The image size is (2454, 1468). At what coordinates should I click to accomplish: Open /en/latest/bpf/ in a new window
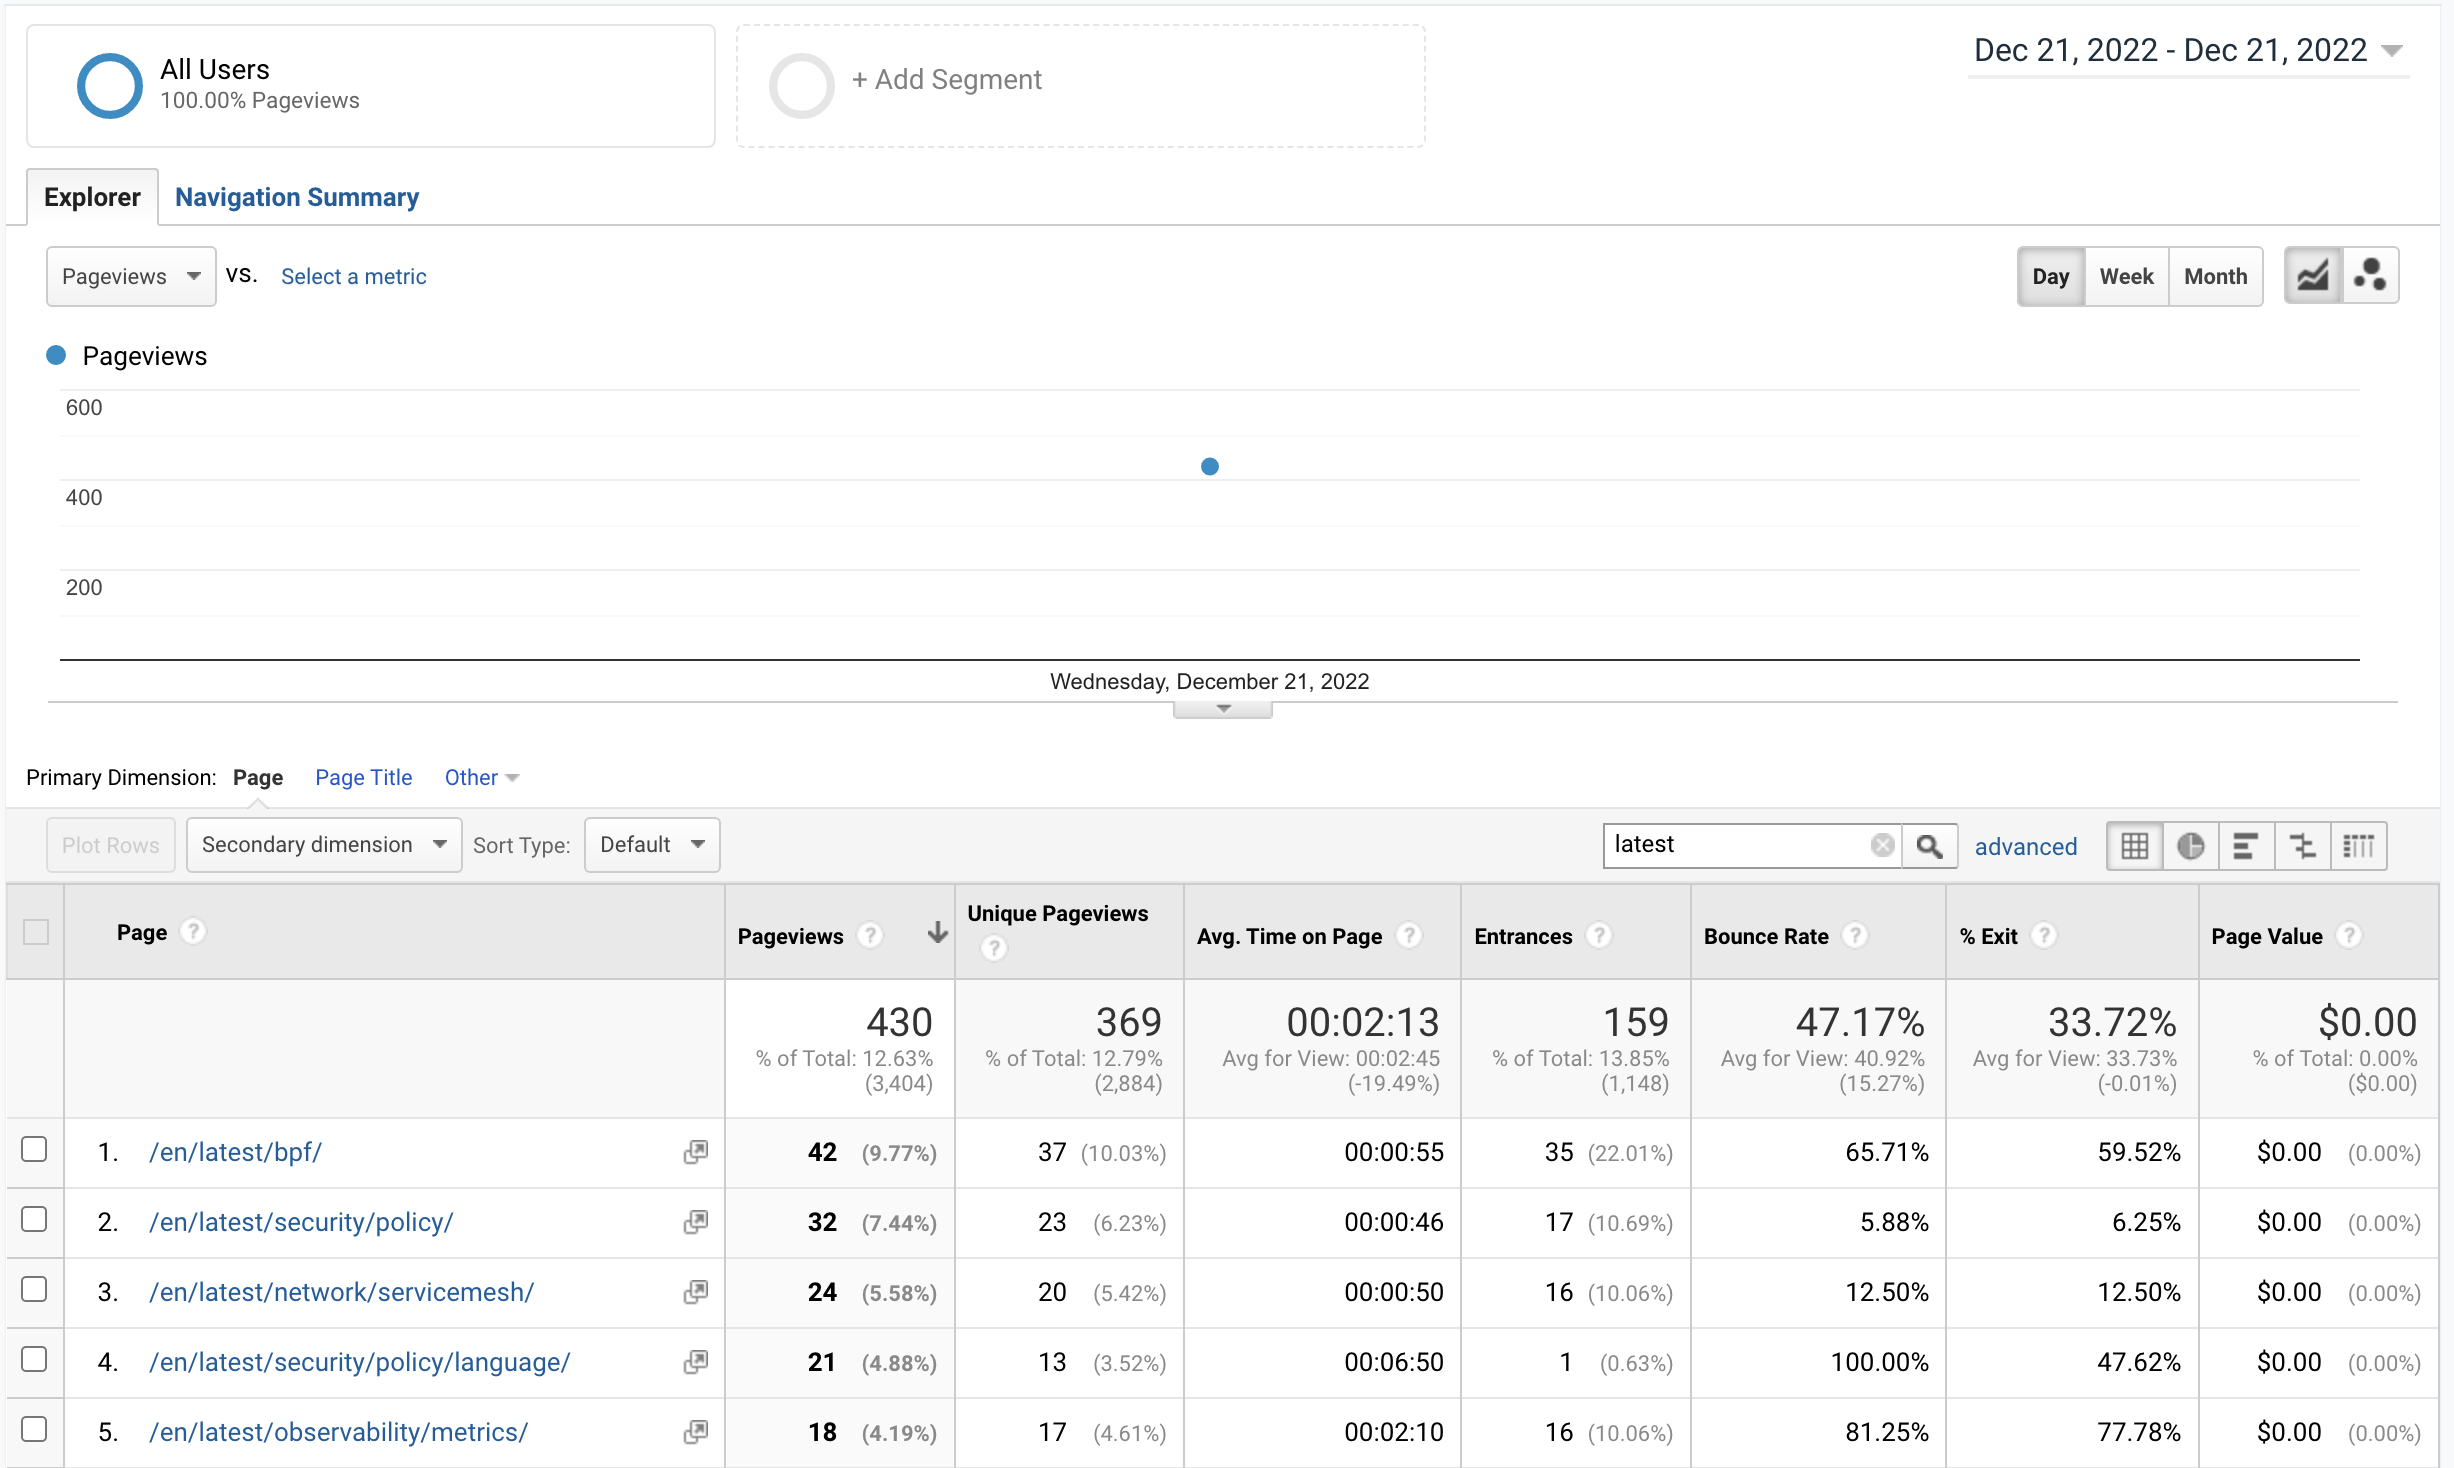694,1151
